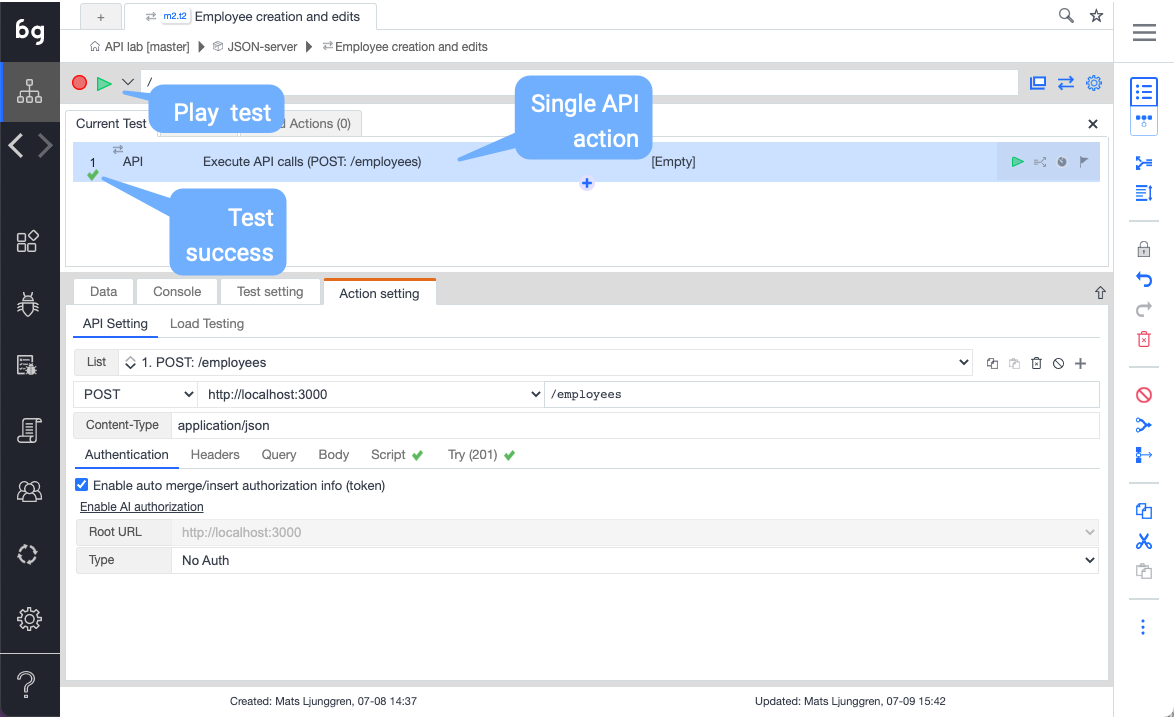Viewport: 1174px width, 717px height.
Task: Click the upload arrow icon right of Action setting
Action: coord(1100,293)
